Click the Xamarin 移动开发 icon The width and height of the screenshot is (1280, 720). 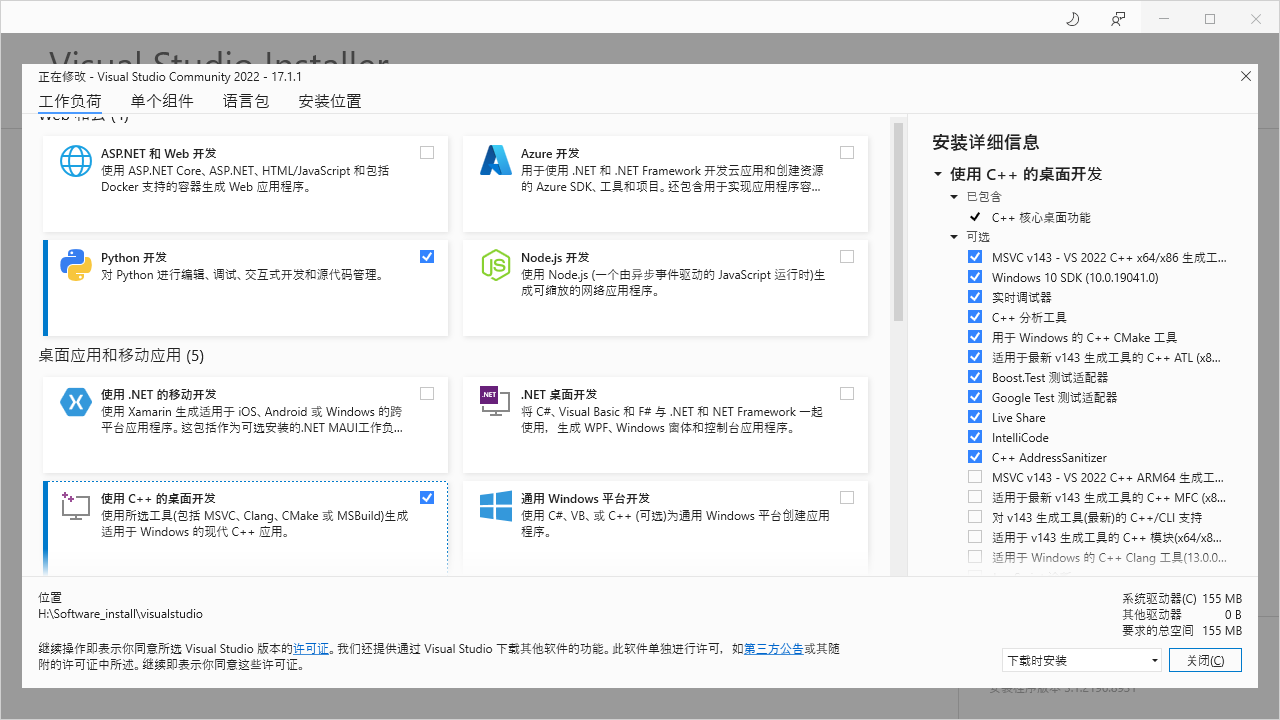(x=76, y=402)
